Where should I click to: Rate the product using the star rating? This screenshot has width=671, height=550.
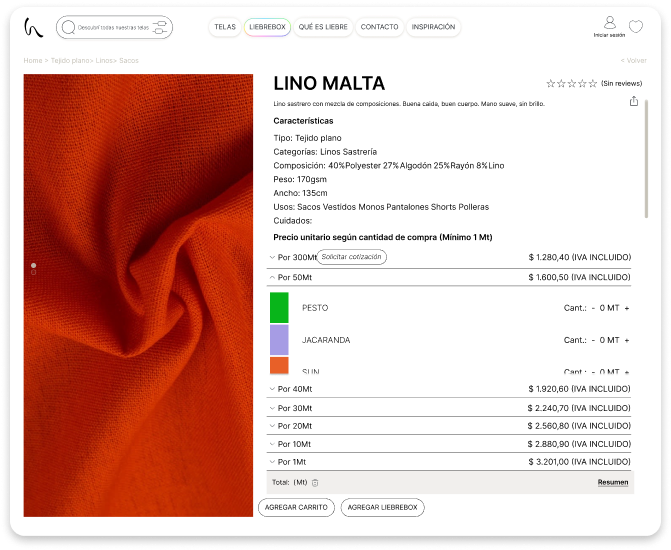(x=570, y=84)
